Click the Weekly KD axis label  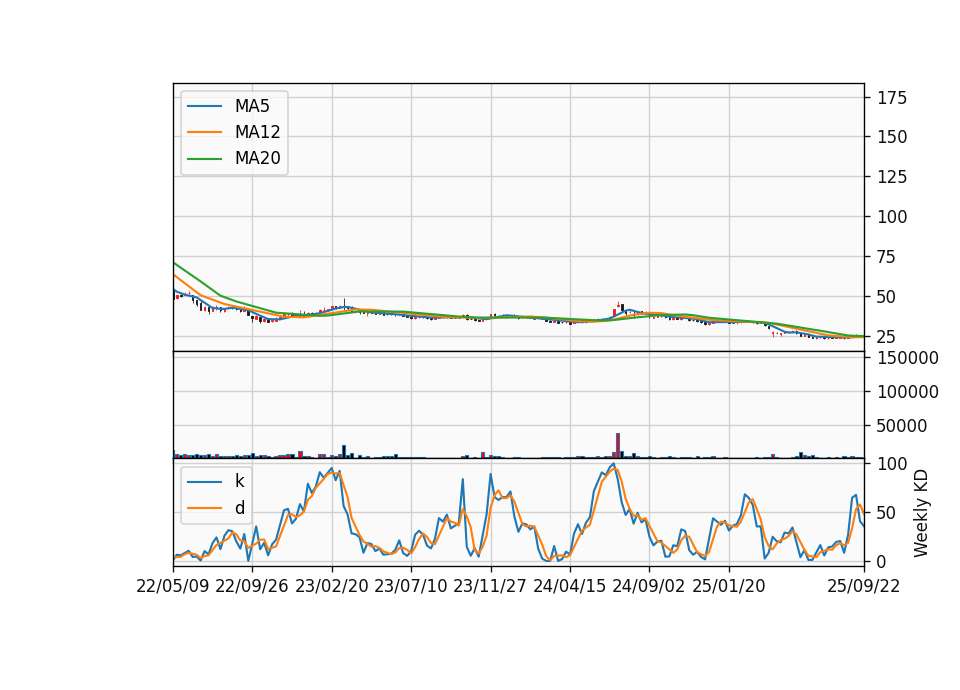pos(921,513)
